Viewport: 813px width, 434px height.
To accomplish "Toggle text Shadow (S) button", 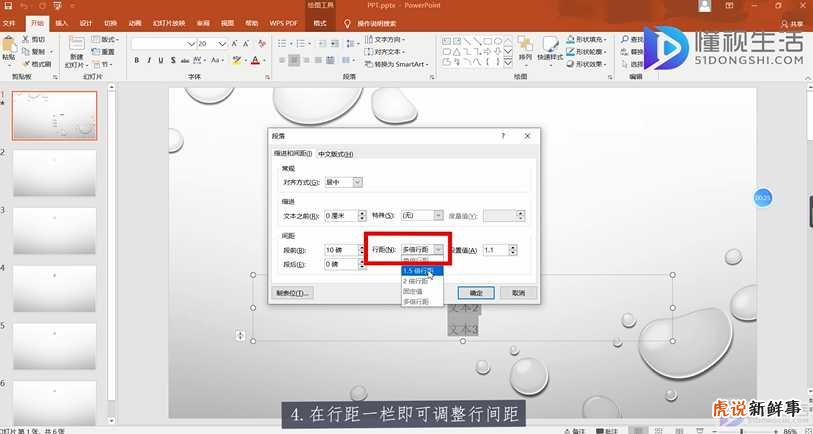I will pos(173,61).
